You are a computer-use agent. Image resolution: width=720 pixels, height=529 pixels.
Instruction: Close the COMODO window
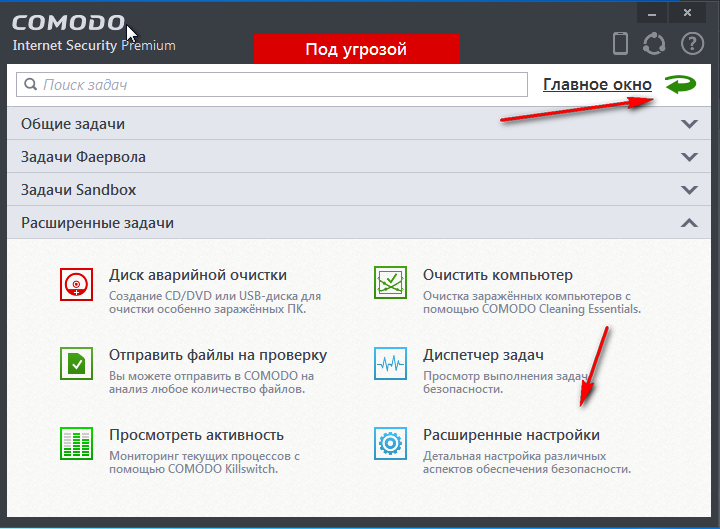pyautogui.click(x=687, y=13)
